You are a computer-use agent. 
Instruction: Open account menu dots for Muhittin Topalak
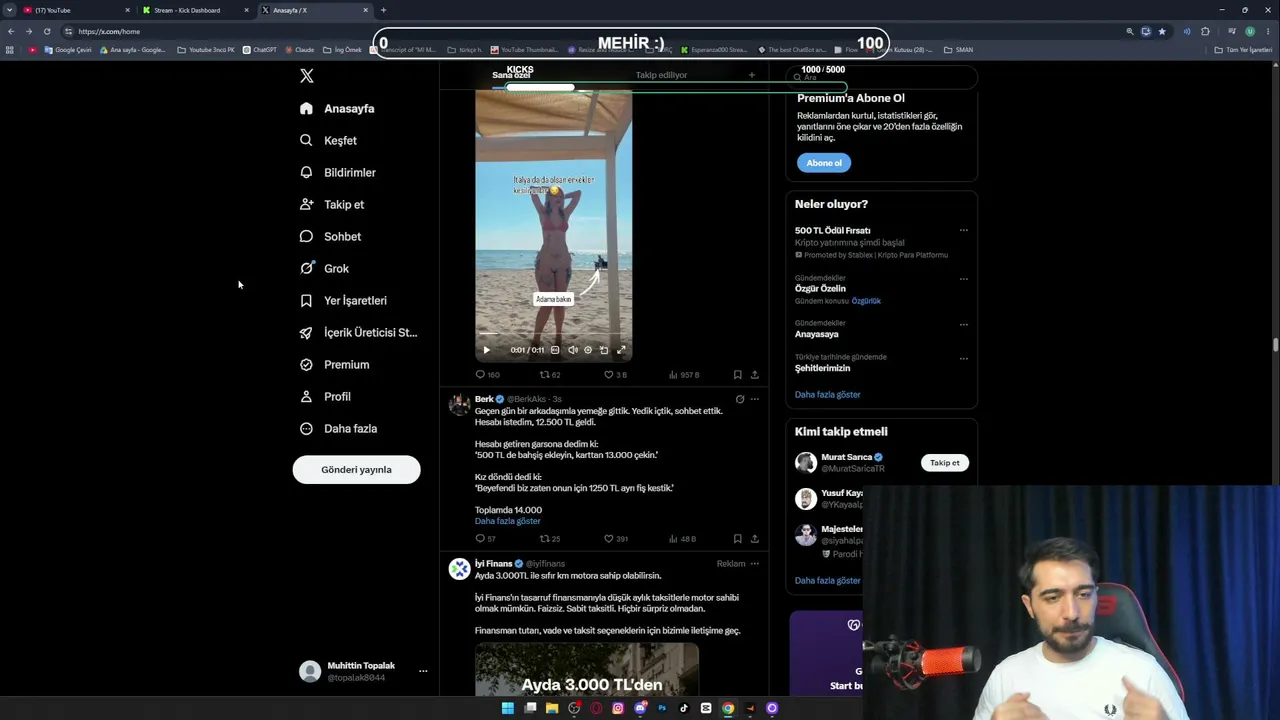tap(423, 671)
